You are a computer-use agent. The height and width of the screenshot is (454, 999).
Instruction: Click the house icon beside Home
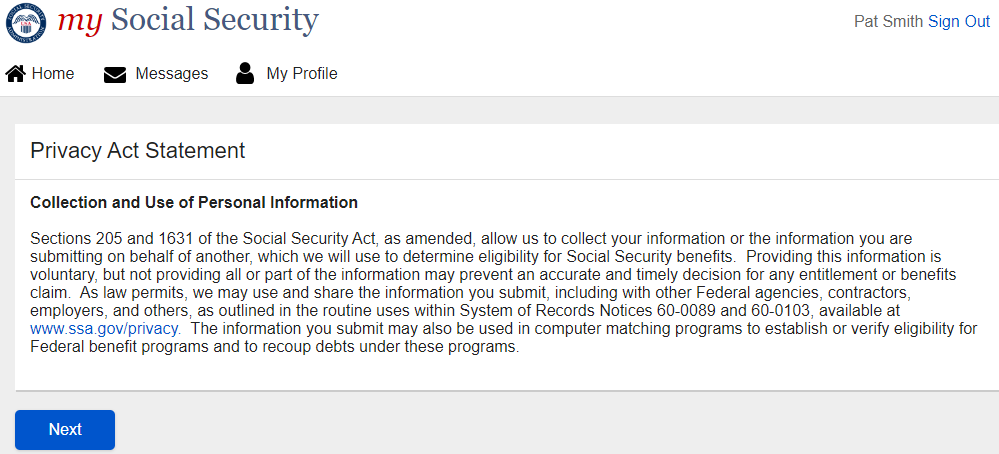(15, 74)
